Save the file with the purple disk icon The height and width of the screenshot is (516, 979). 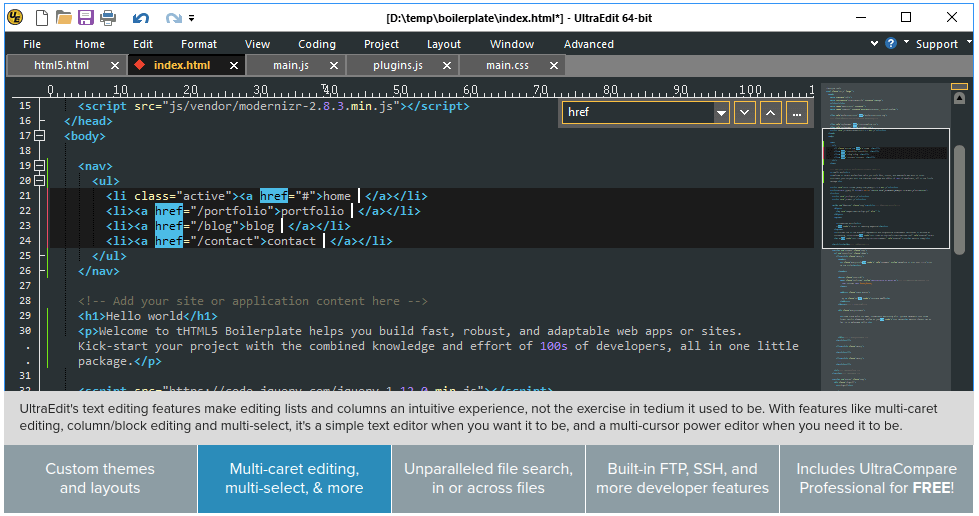(86, 17)
